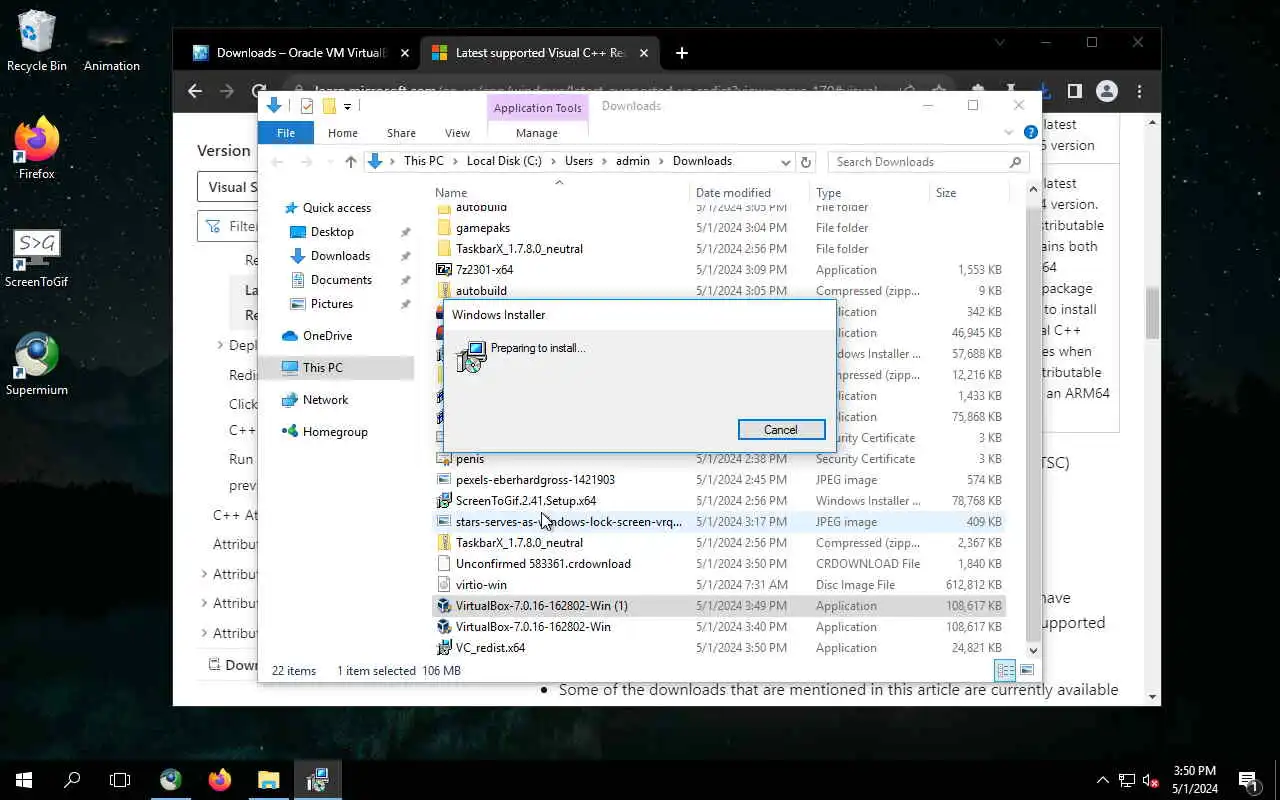
Task: Switch to Firefox on the taskbar
Action: pyautogui.click(x=220, y=779)
